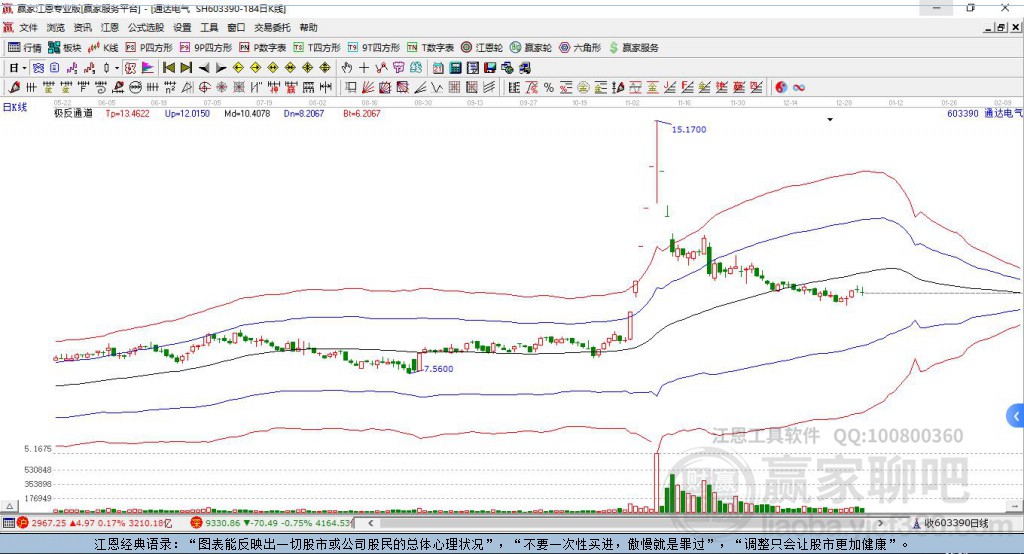Open 赢家服务 service with dollar icon
This screenshot has width=1024, height=554.
(x=633, y=48)
